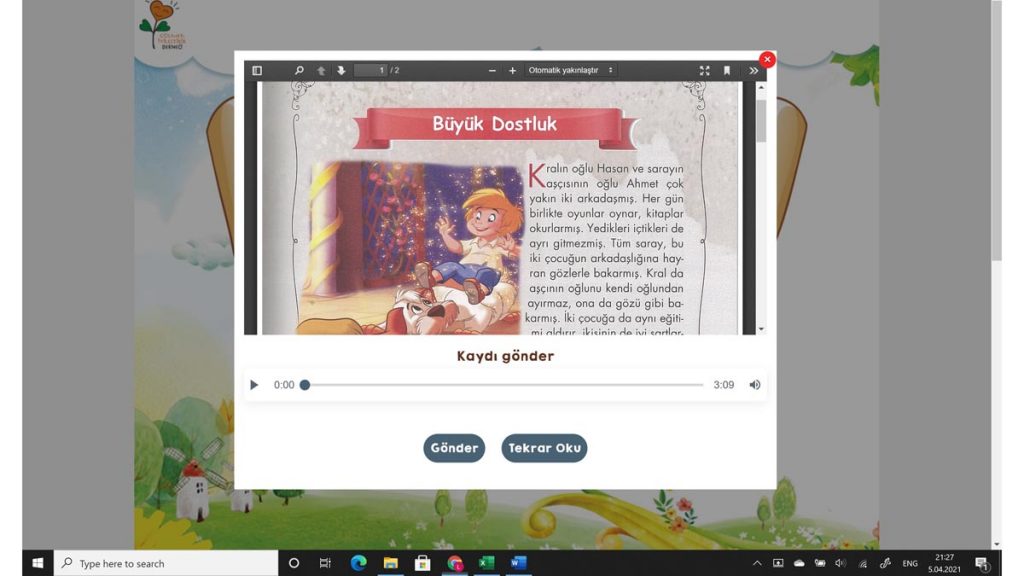Click the pen icon in the system tray
The width and height of the screenshot is (1024, 576).
[x=886, y=563]
